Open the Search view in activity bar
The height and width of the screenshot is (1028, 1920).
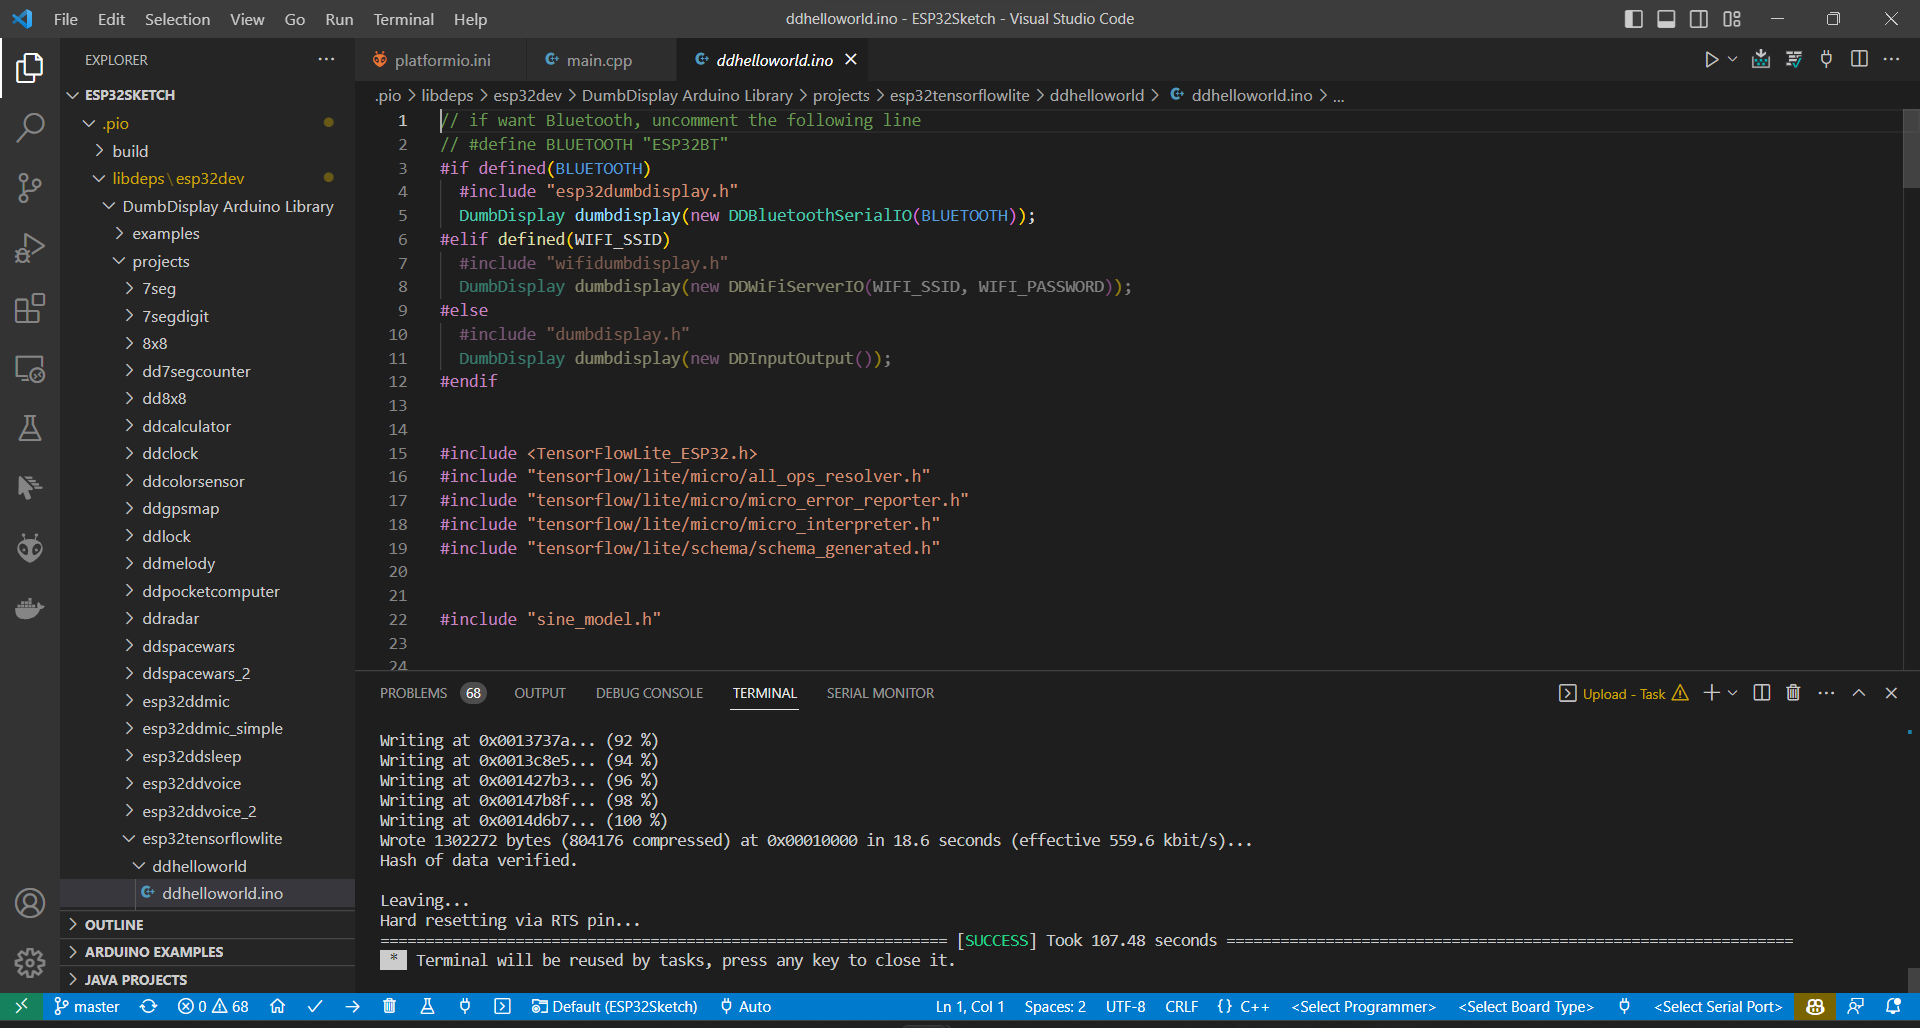tap(30, 128)
